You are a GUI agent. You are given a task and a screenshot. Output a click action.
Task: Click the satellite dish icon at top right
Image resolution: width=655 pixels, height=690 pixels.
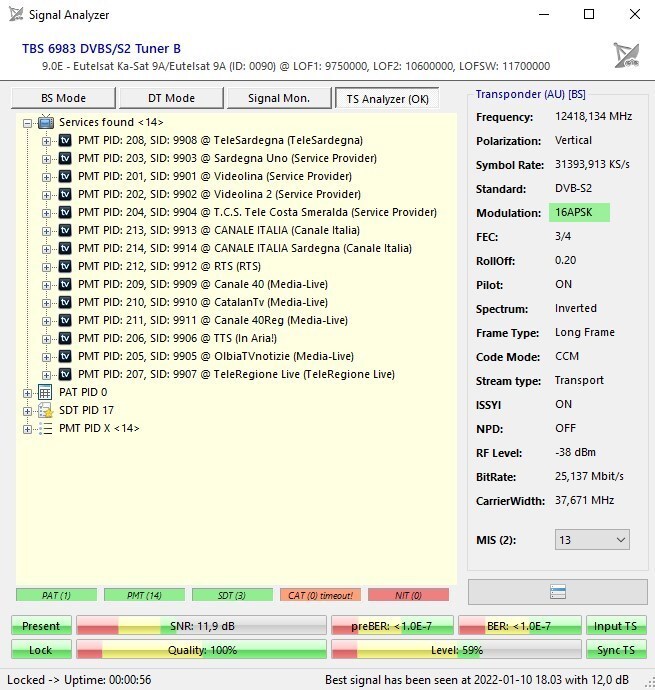tap(626, 55)
